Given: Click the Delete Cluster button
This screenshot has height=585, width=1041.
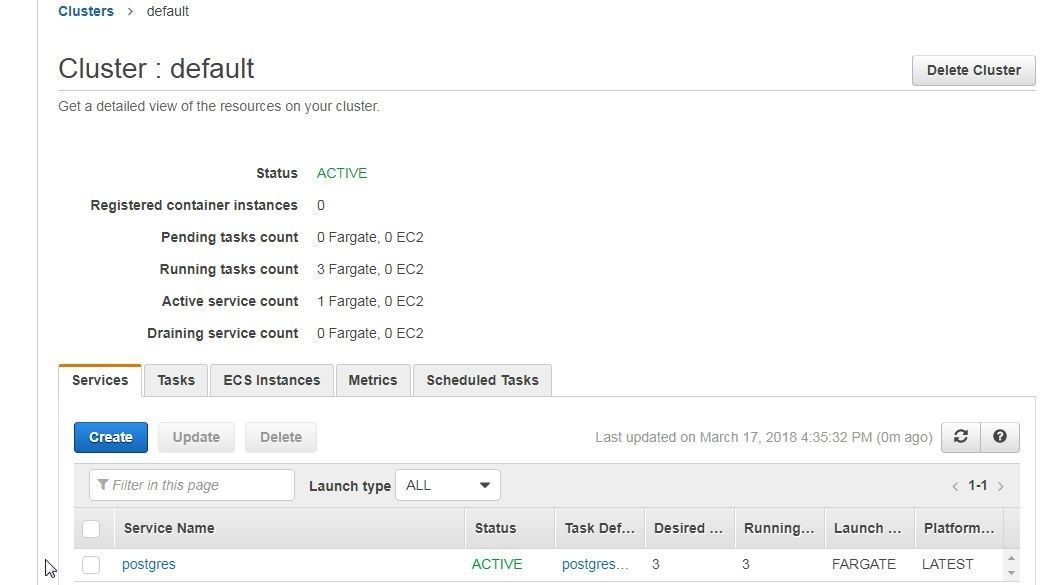Looking at the screenshot, I should (973, 70).
